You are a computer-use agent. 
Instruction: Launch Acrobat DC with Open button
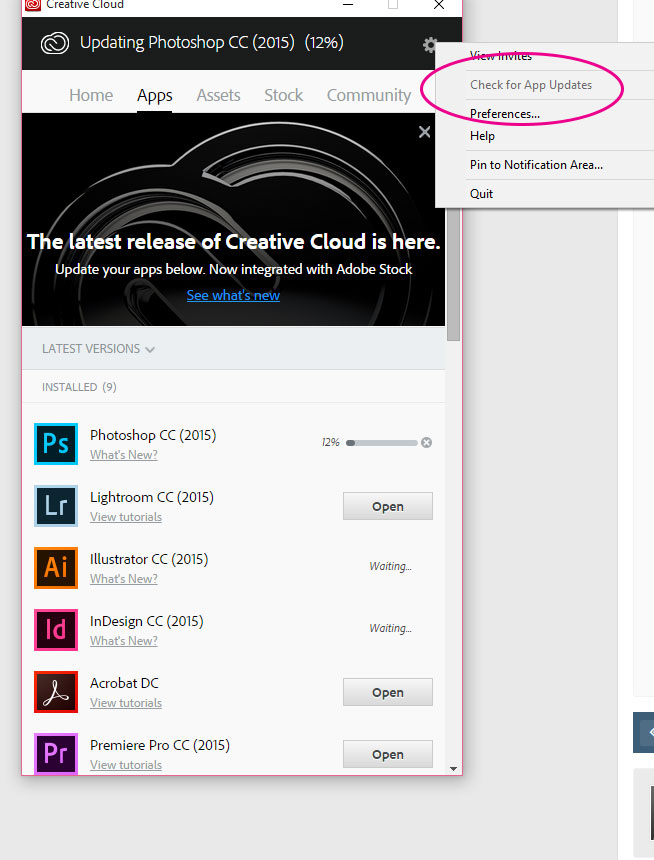click(388, 692)
